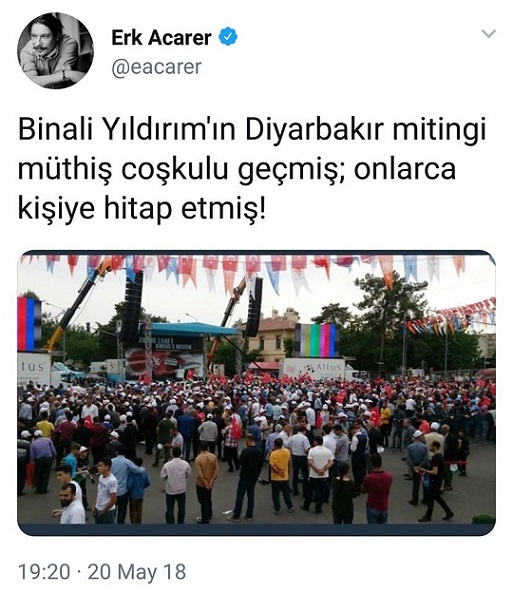Screen dimensions: 513x593
Task: Expand the tweet options chevron
Action: click(488, 34)
